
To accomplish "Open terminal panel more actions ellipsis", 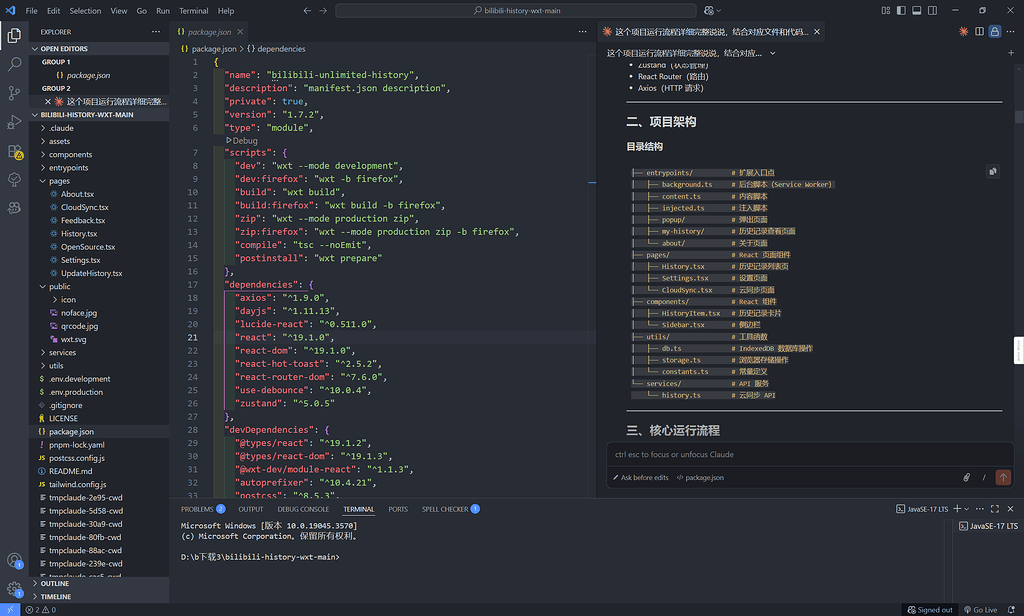I will tap(980, 509).
